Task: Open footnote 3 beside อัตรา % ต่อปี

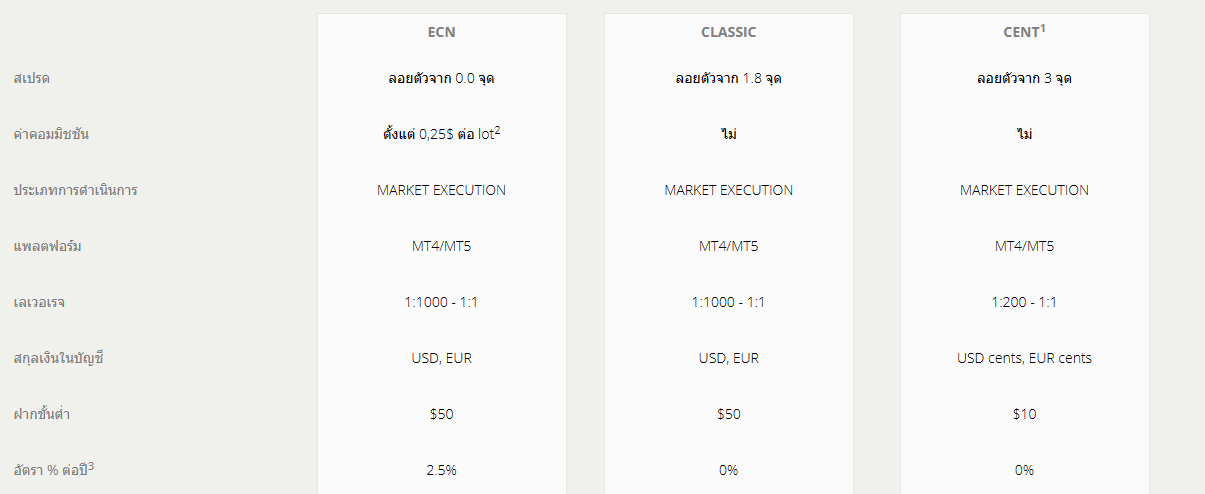Action: [x=91, y=464]
